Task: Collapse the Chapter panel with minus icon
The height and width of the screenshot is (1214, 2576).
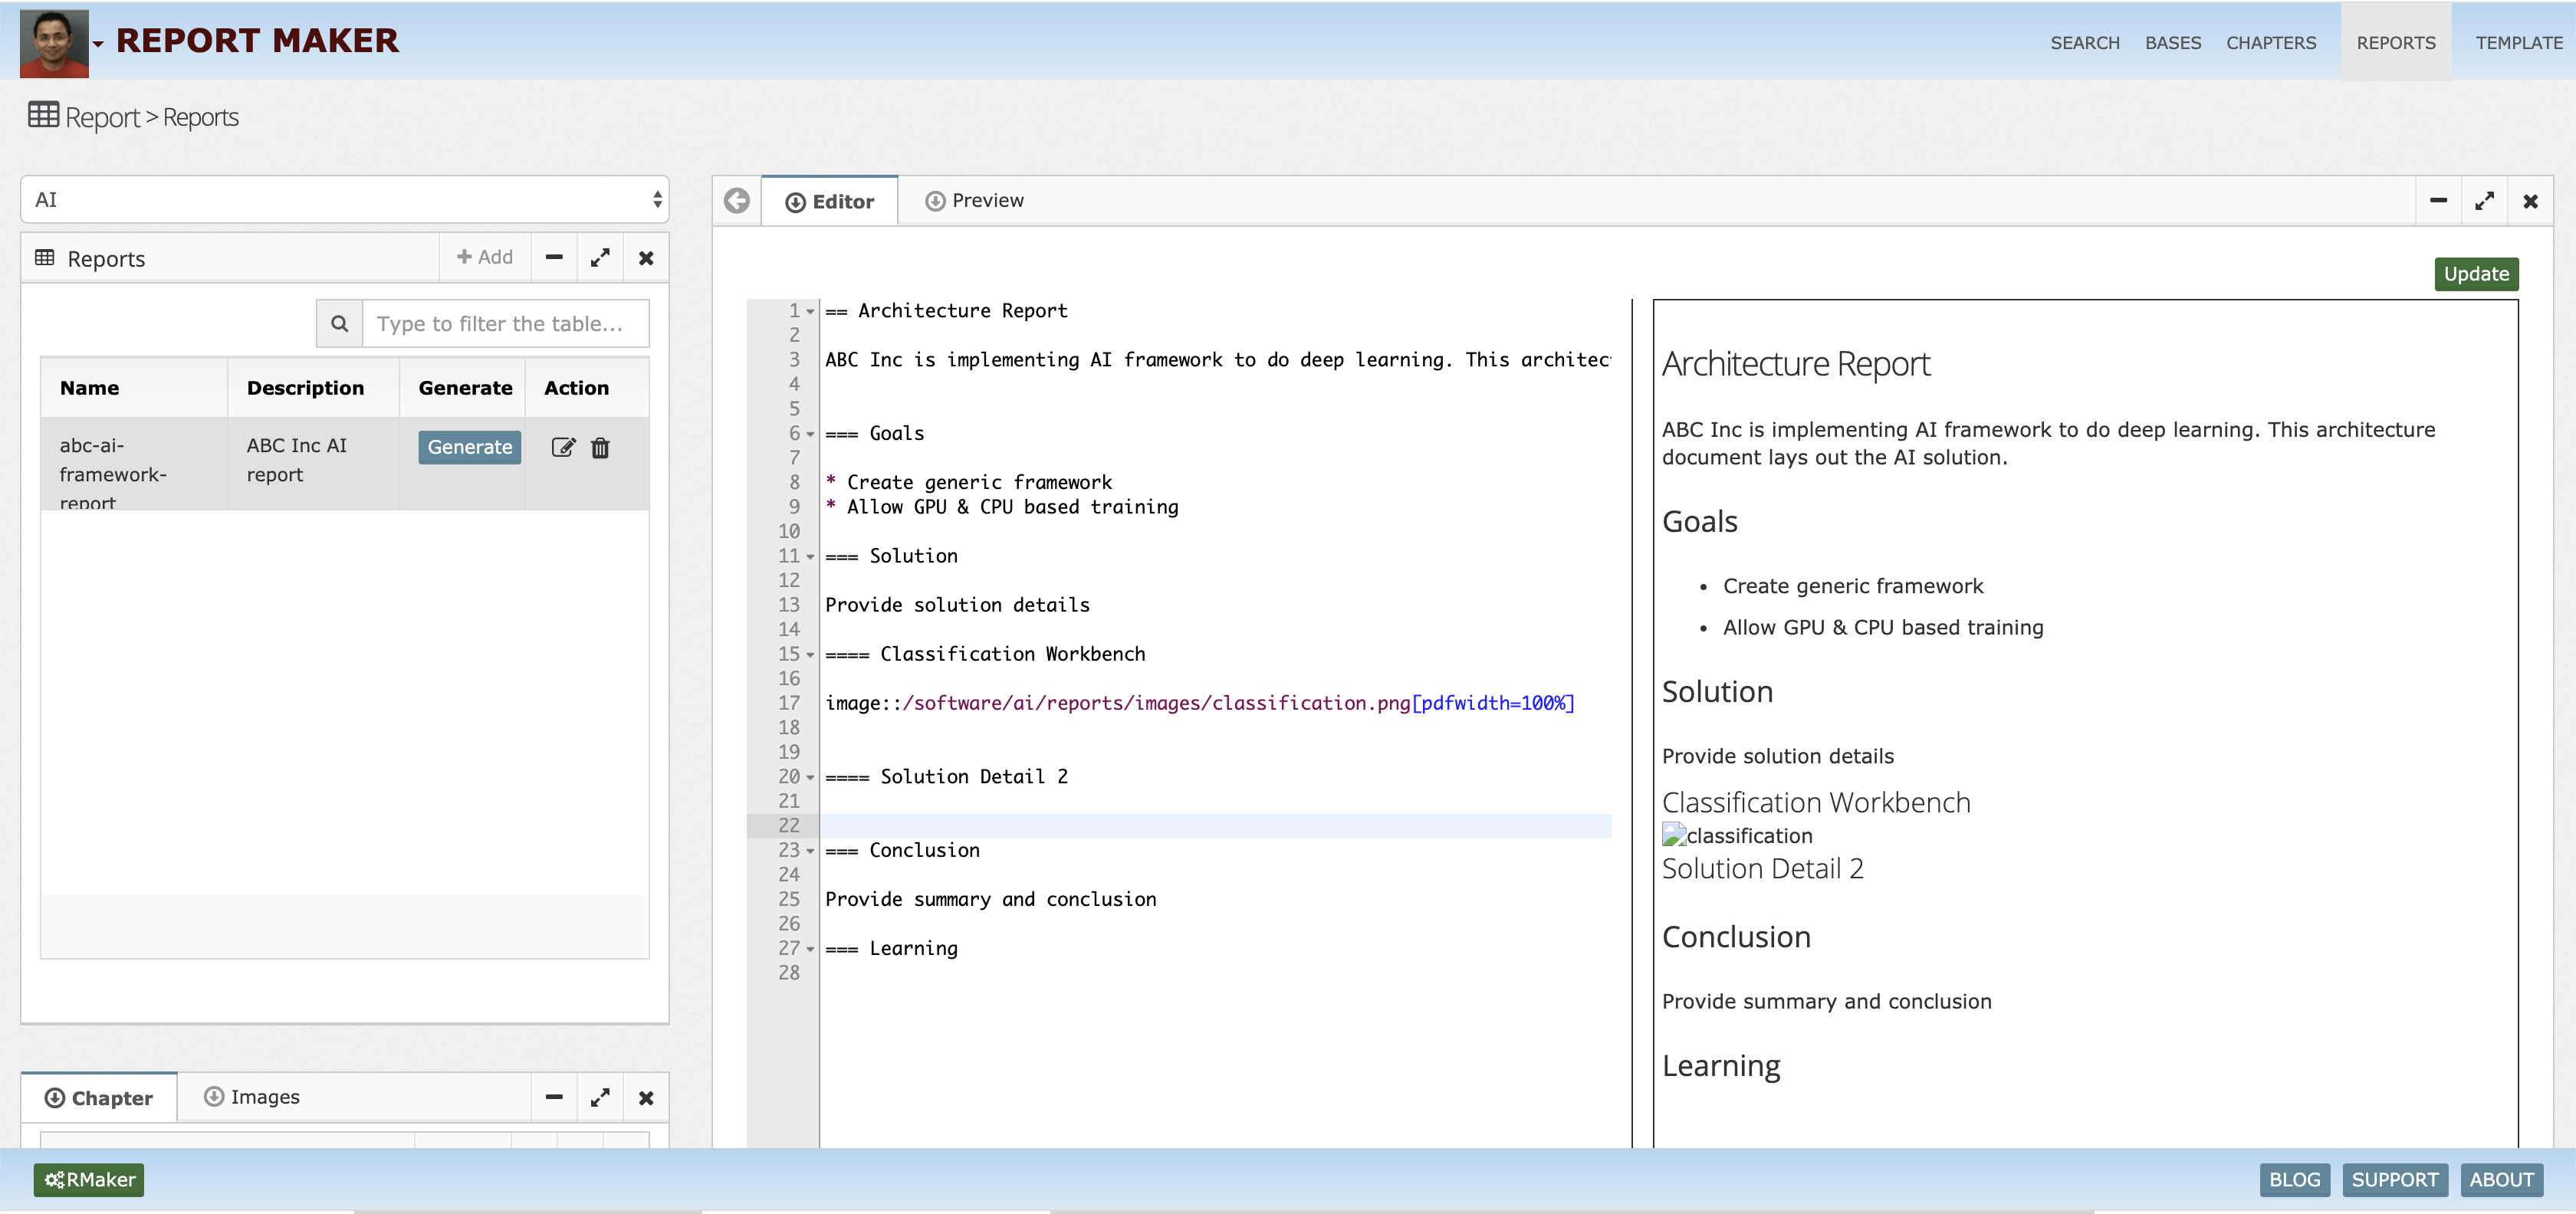Action: pyautogui.click(x=554, y=1097)
